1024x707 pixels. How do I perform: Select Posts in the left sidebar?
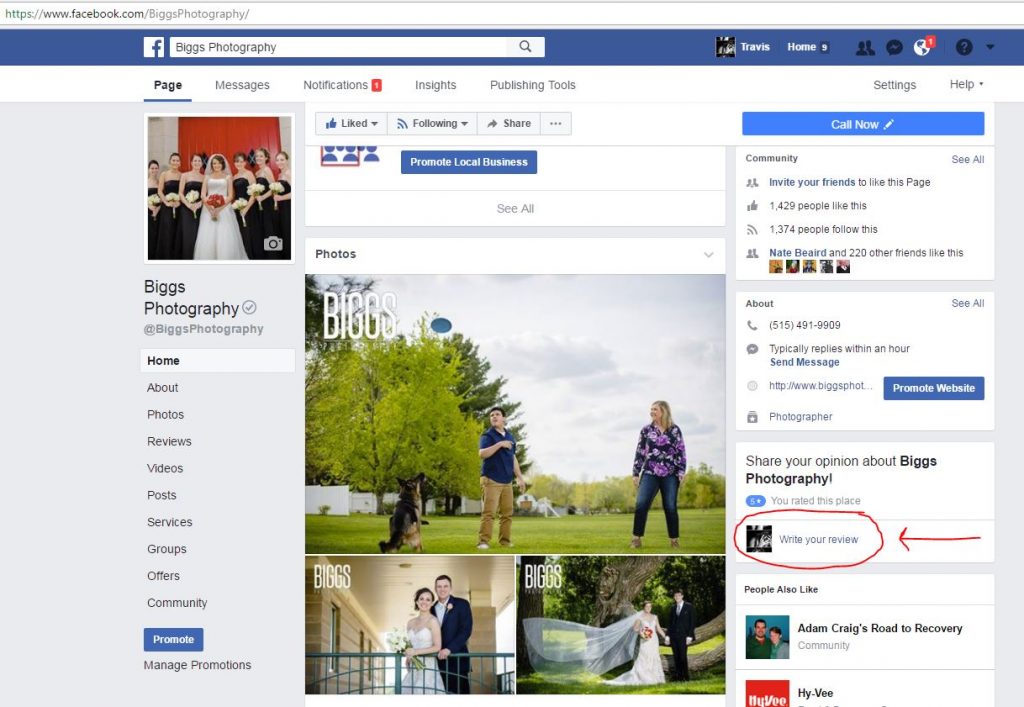(162, 495)
